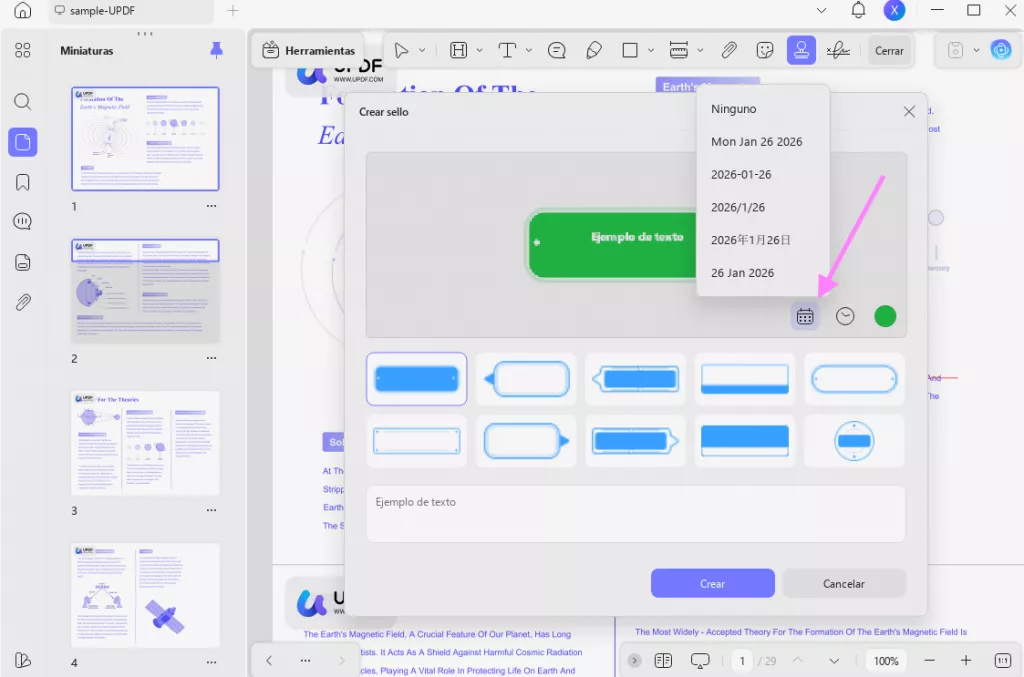
Task: Select the signature tool
Action: (x=838, y=50)
